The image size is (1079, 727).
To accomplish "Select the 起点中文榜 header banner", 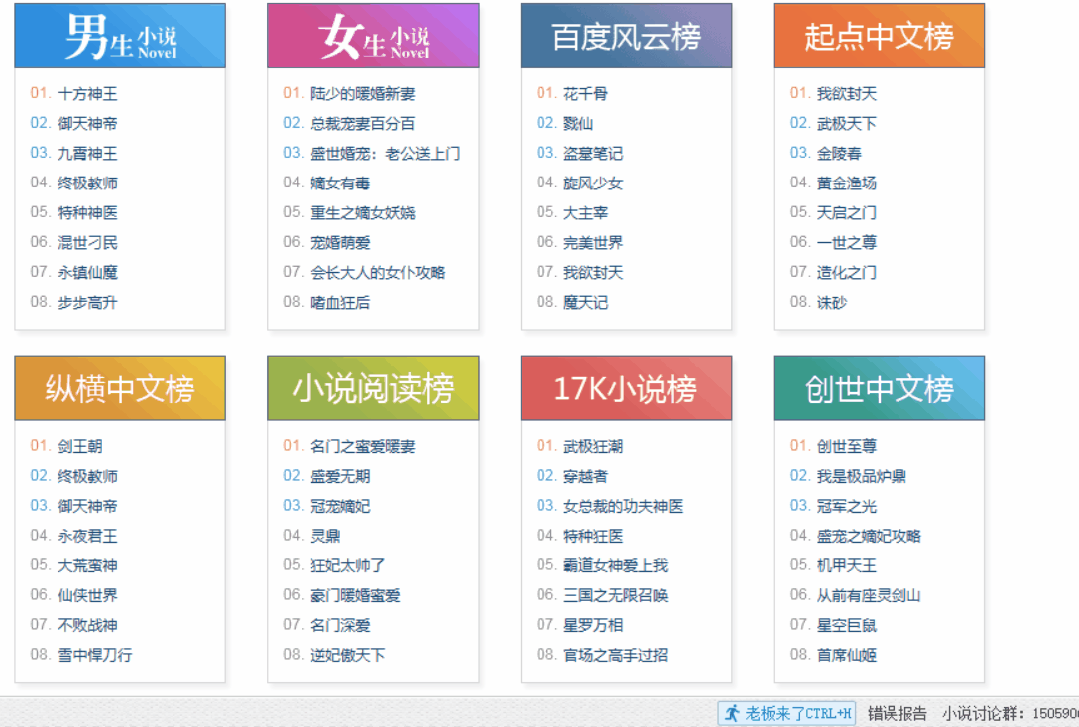I will [879, 36].
